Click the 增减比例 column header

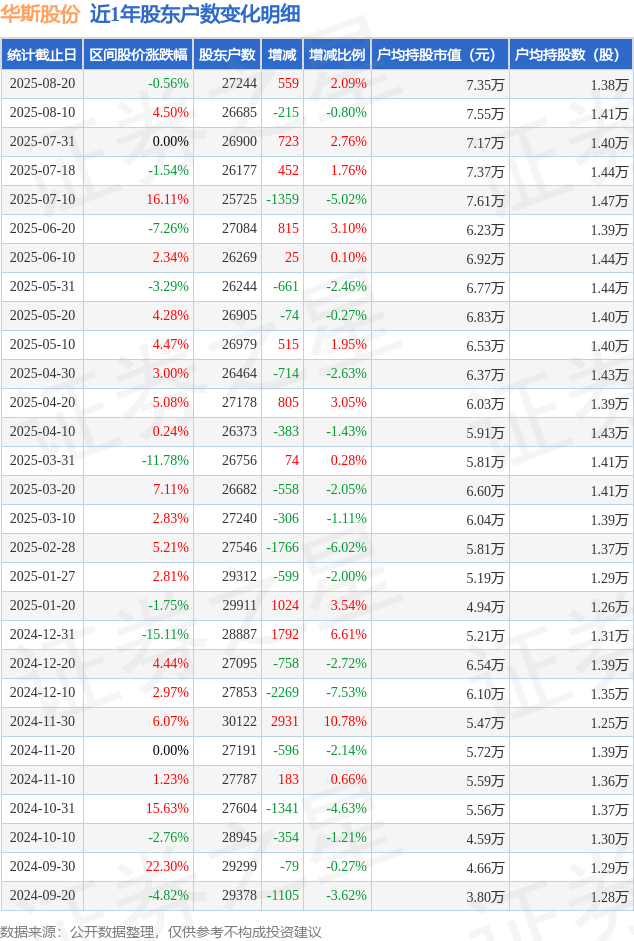337,55
